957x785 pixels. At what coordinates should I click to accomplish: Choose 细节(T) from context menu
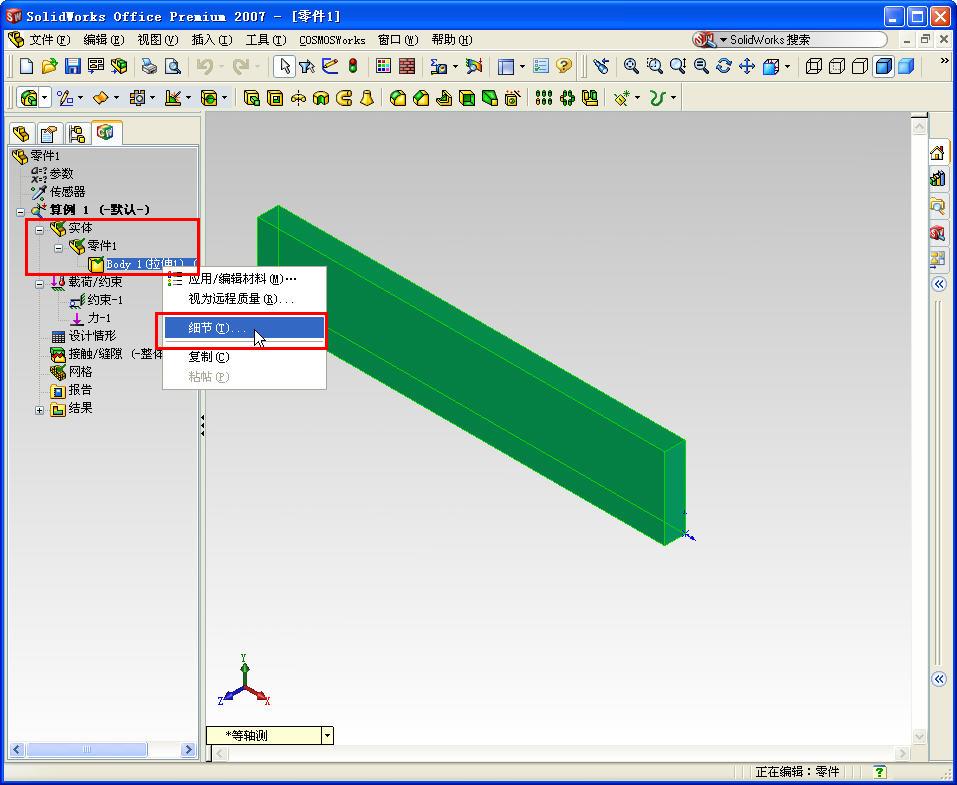(244, 328)
